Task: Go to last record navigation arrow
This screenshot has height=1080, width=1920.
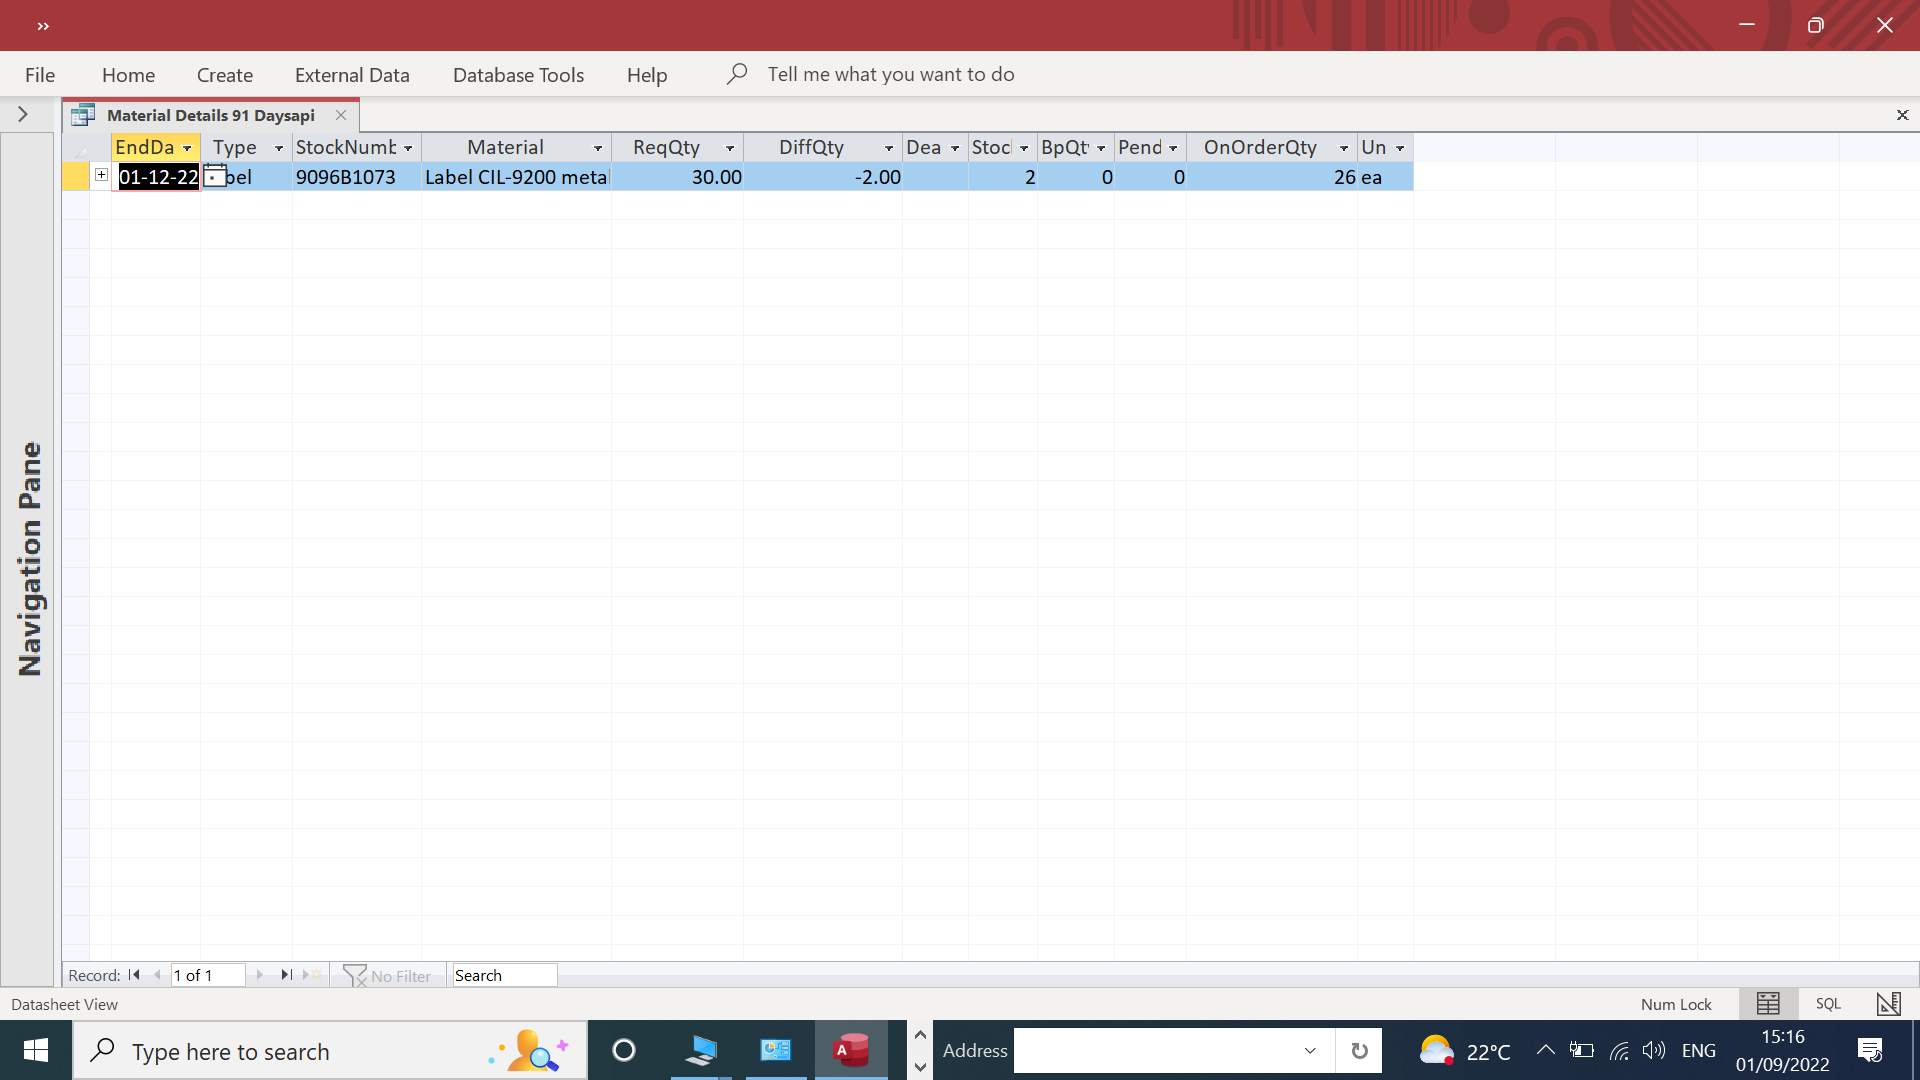Action: [287, 975]
